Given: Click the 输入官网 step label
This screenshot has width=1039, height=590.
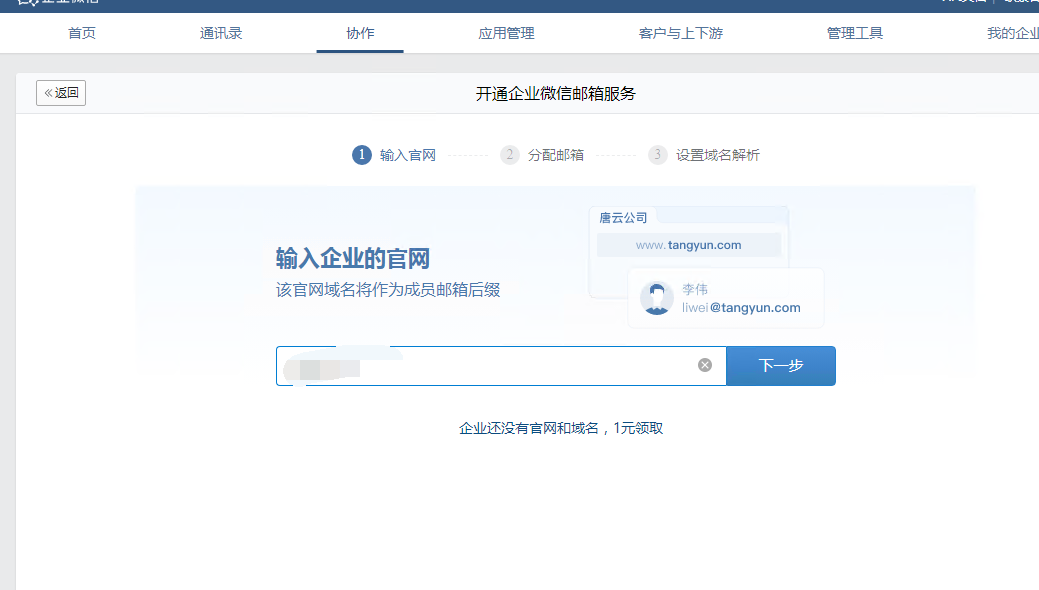Looking at the screenshot, I should [408, 155].
